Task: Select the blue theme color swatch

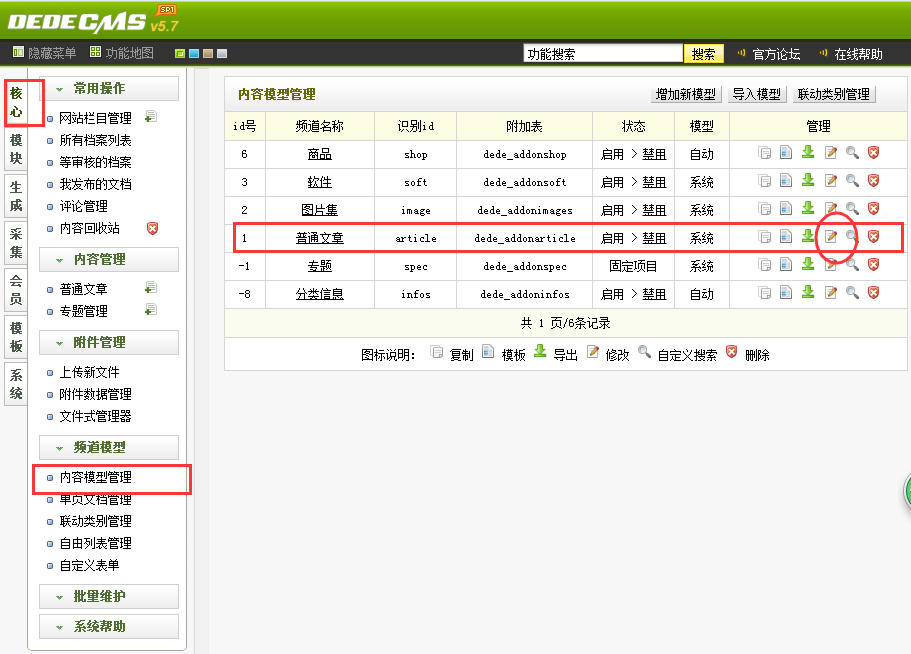Action: click(x=194, y=54)
